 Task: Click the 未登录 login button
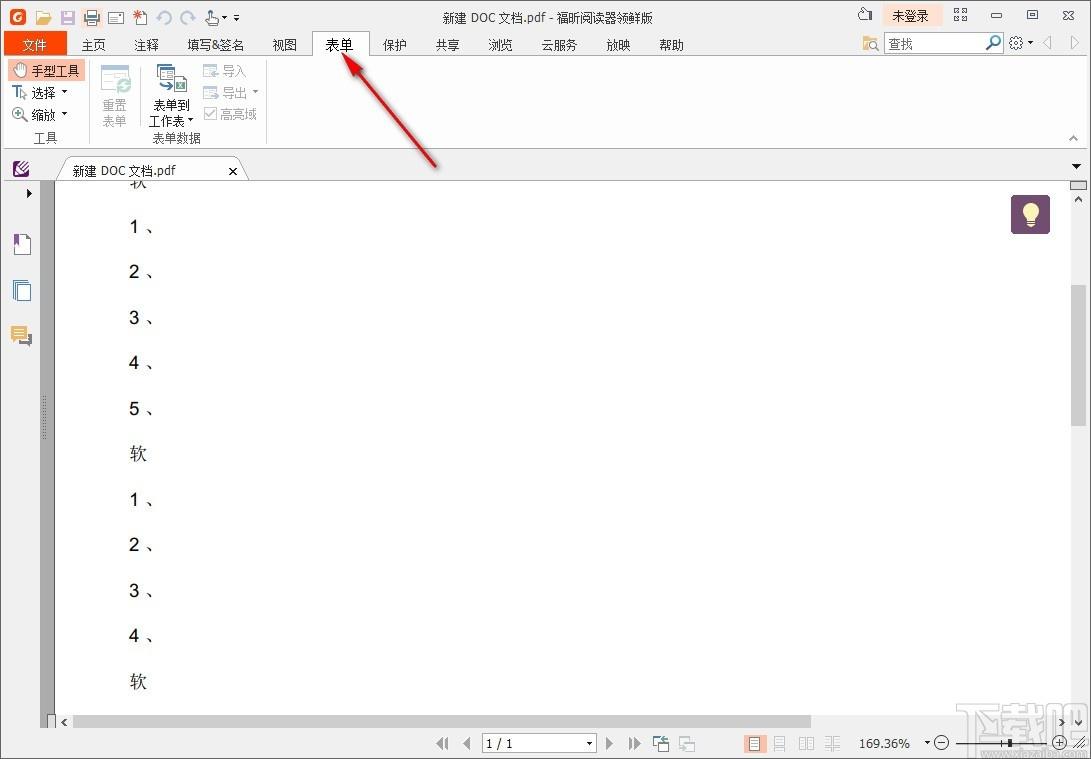(911, 15)
